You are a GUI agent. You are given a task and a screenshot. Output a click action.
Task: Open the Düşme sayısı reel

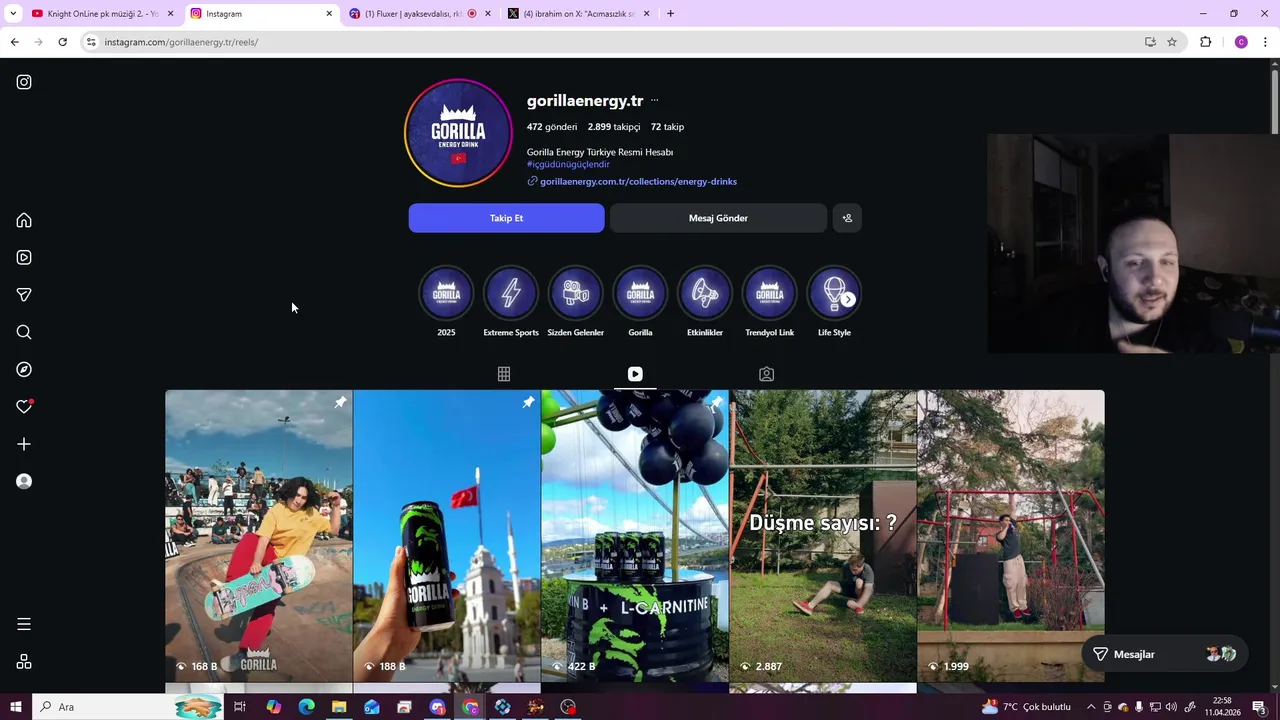(823, 536)
